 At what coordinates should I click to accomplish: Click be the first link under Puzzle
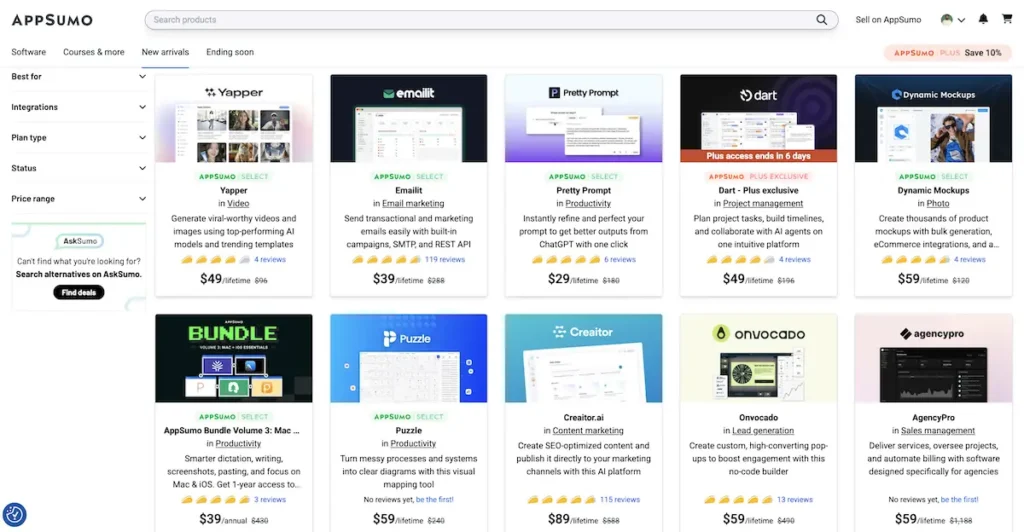tap(434, 500)
